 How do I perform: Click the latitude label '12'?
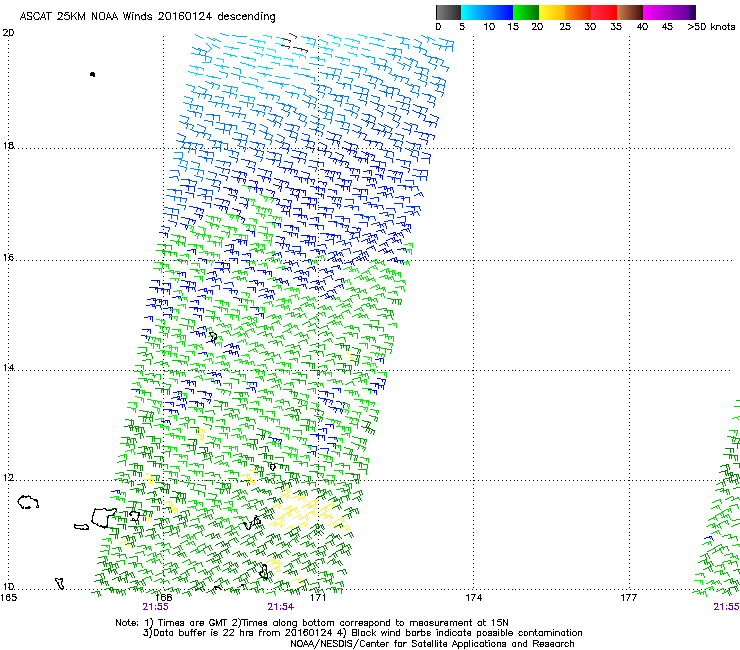point(8,477)
